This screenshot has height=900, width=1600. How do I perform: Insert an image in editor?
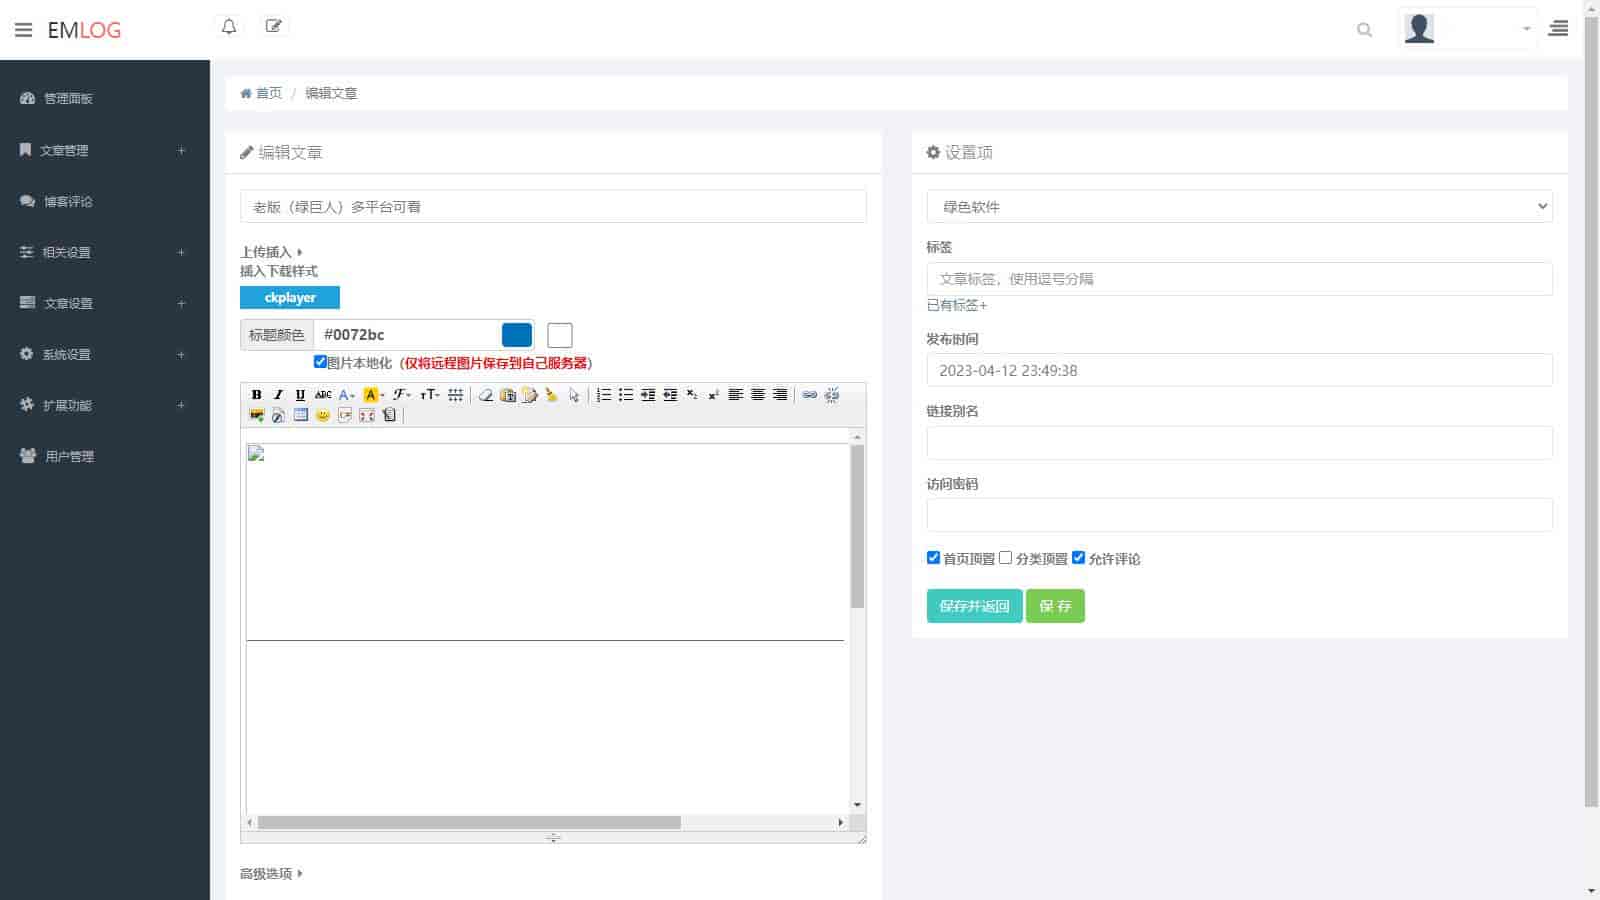coord(257,415)
